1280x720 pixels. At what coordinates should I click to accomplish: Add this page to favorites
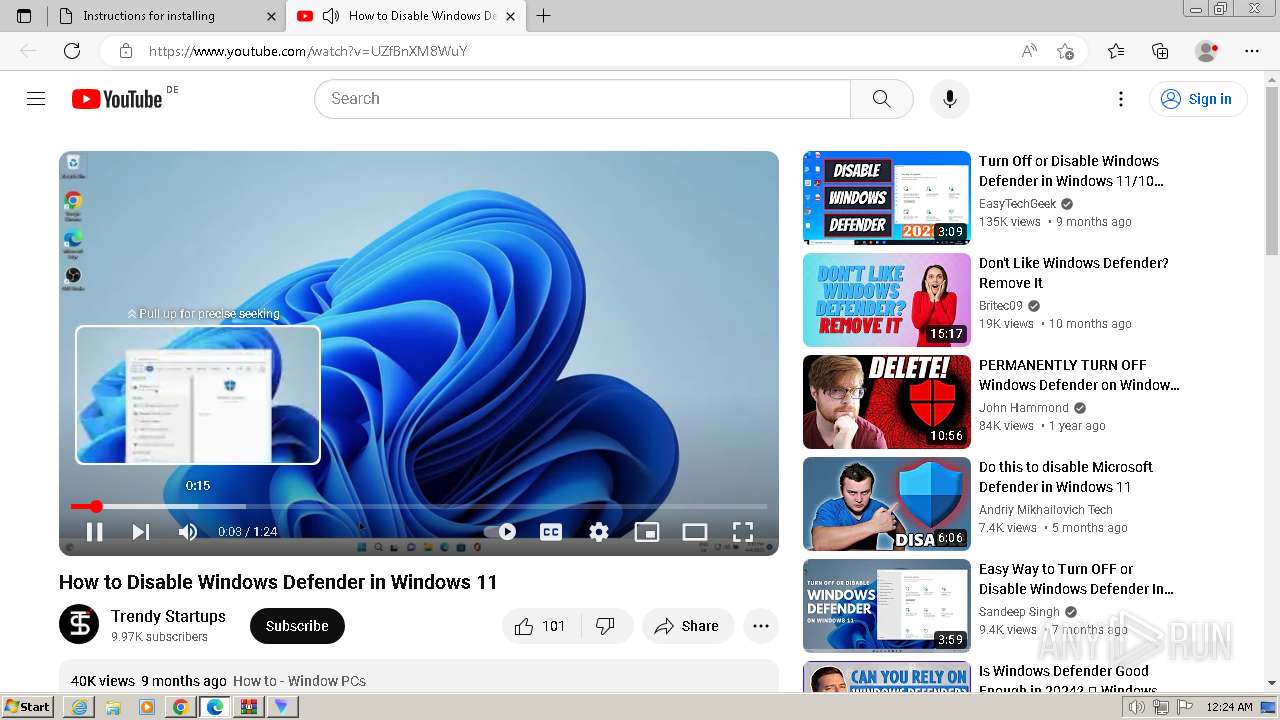coord(1065,51)
